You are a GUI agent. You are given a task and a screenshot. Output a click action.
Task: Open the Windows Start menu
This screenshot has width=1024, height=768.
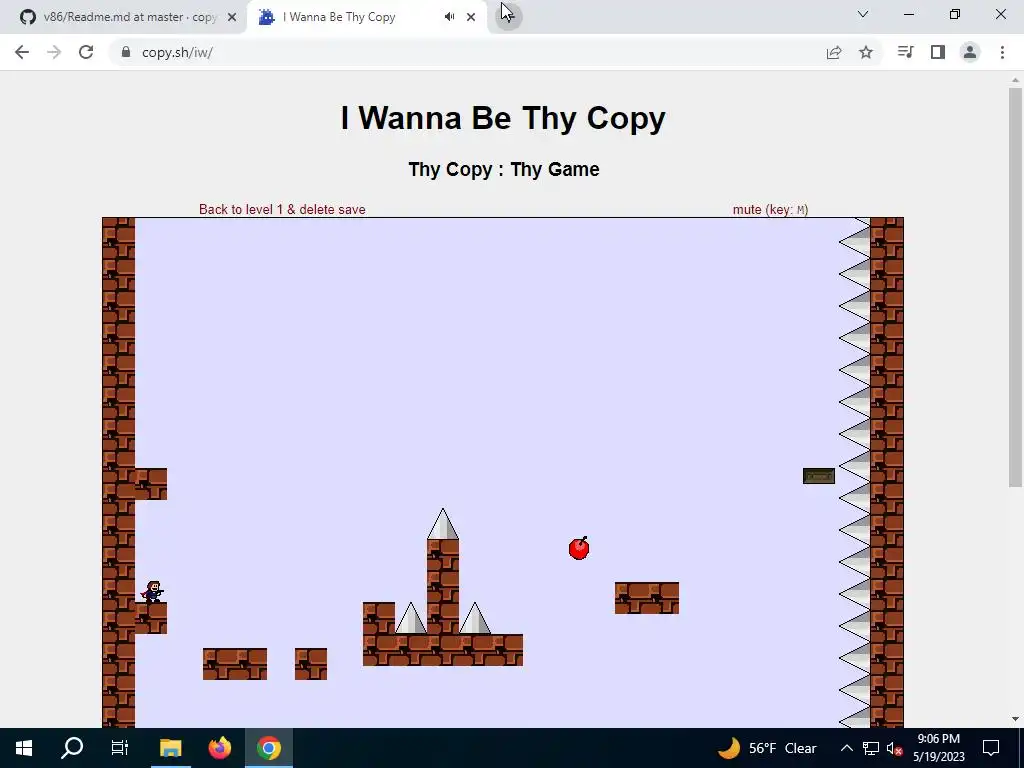(24, 748)
